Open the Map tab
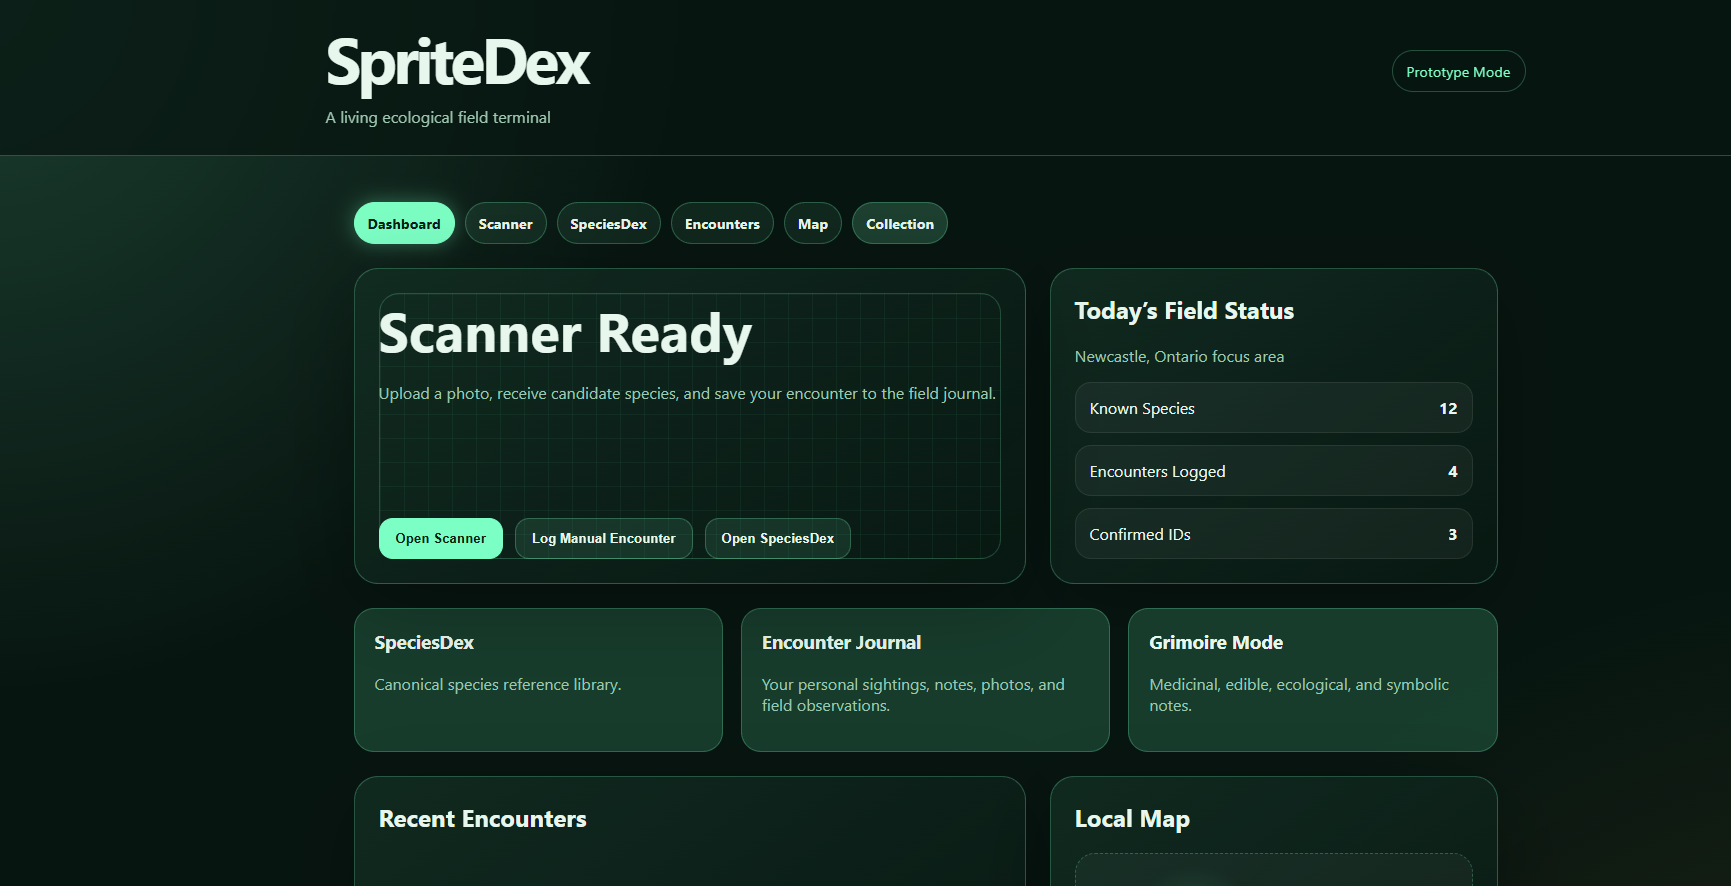 813,224
